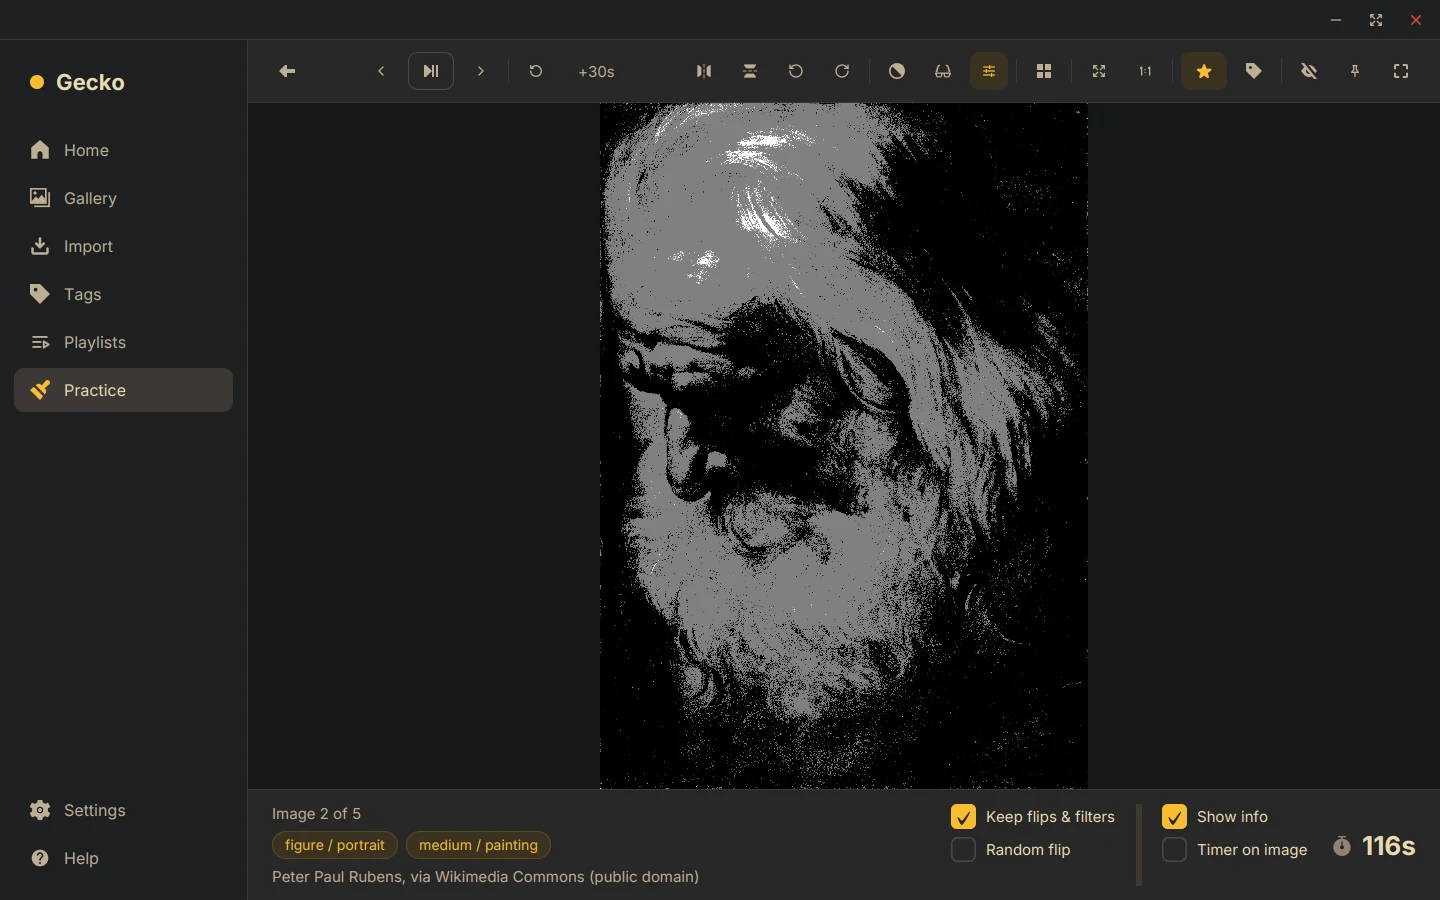Toggle the grid overlay icon
The height and width of the screenshot is (900, 1440).
tap(1044, 71)
